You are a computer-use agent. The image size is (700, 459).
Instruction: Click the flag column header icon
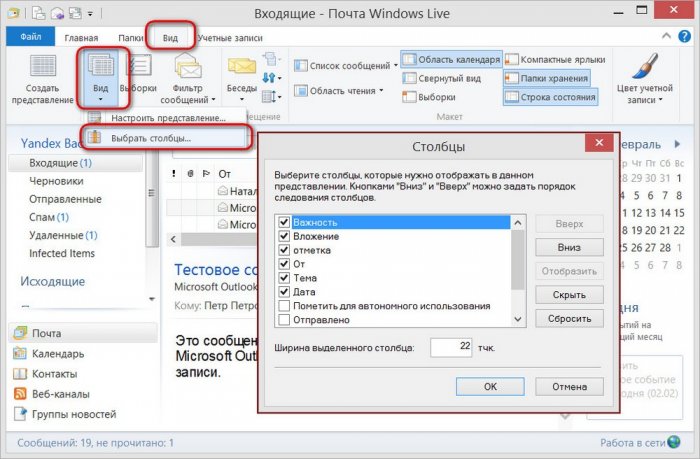click(x=206, y=173)
